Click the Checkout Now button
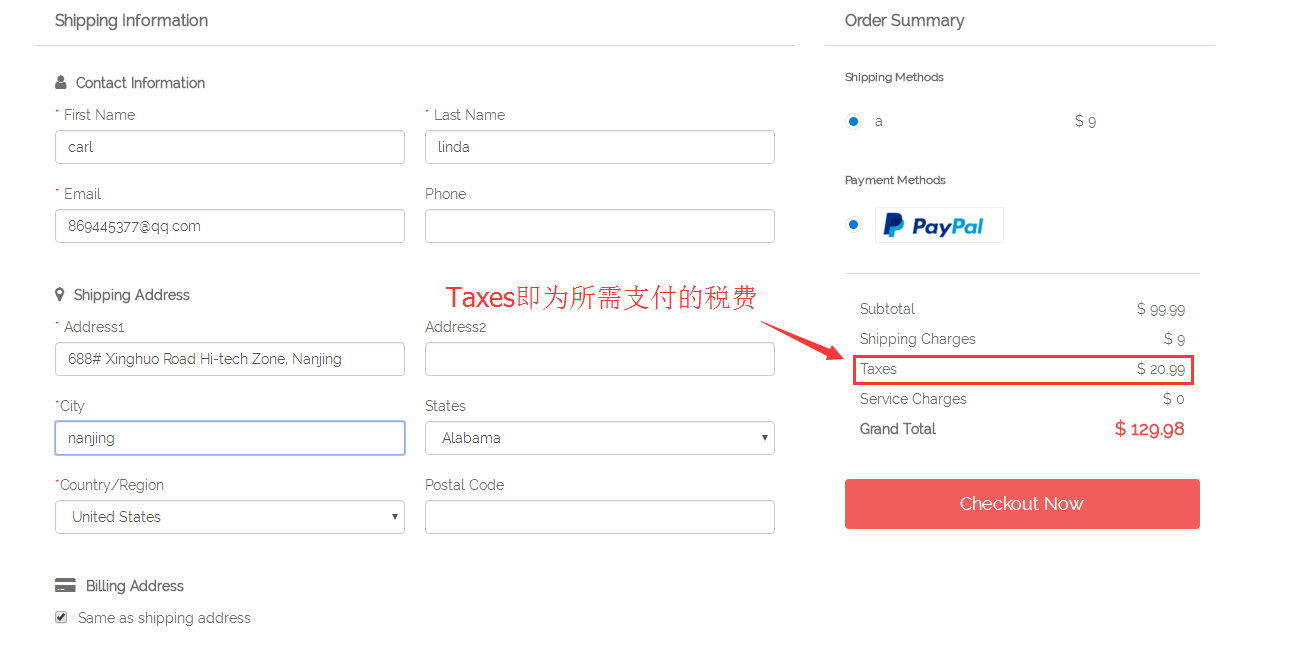Screen dimensions: 1304x654 pyautogui.click(x=1022, y=504)
